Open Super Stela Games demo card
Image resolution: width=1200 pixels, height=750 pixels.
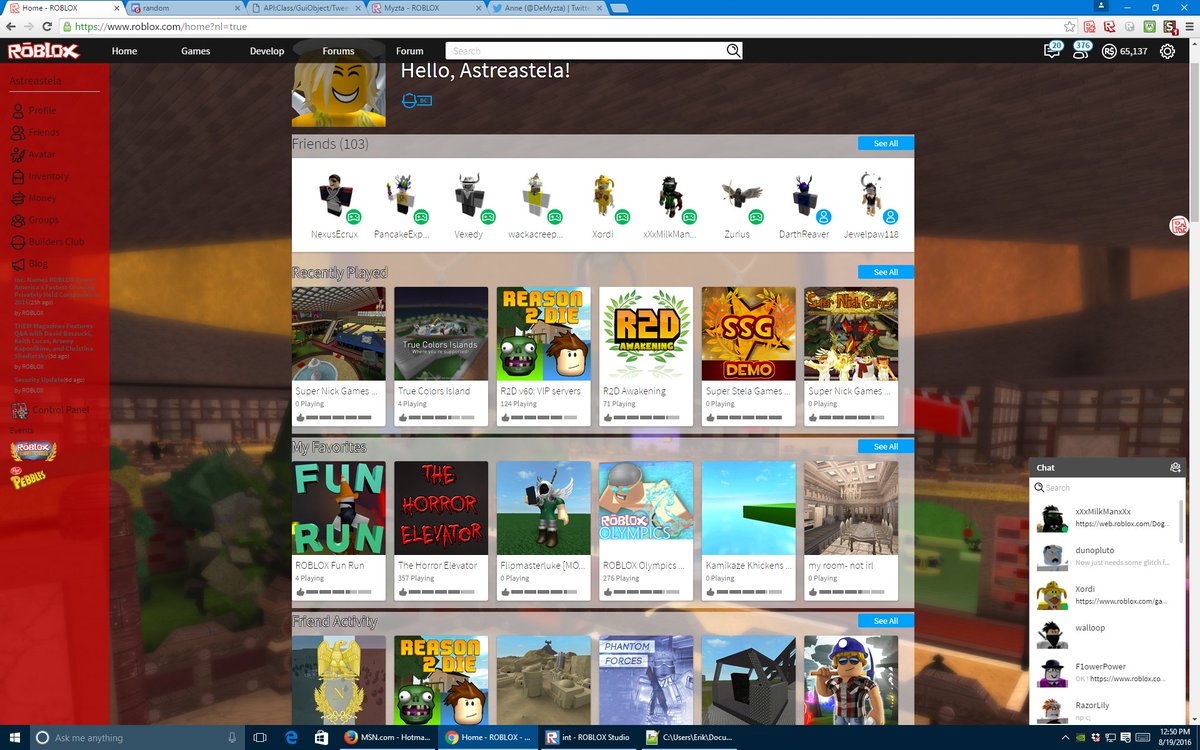[x=748, y=356]
